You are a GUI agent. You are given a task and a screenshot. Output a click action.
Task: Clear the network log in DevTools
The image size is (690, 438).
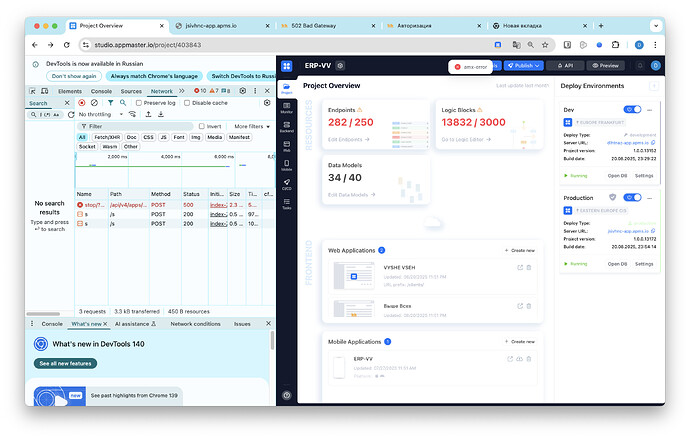click(94, 102)
